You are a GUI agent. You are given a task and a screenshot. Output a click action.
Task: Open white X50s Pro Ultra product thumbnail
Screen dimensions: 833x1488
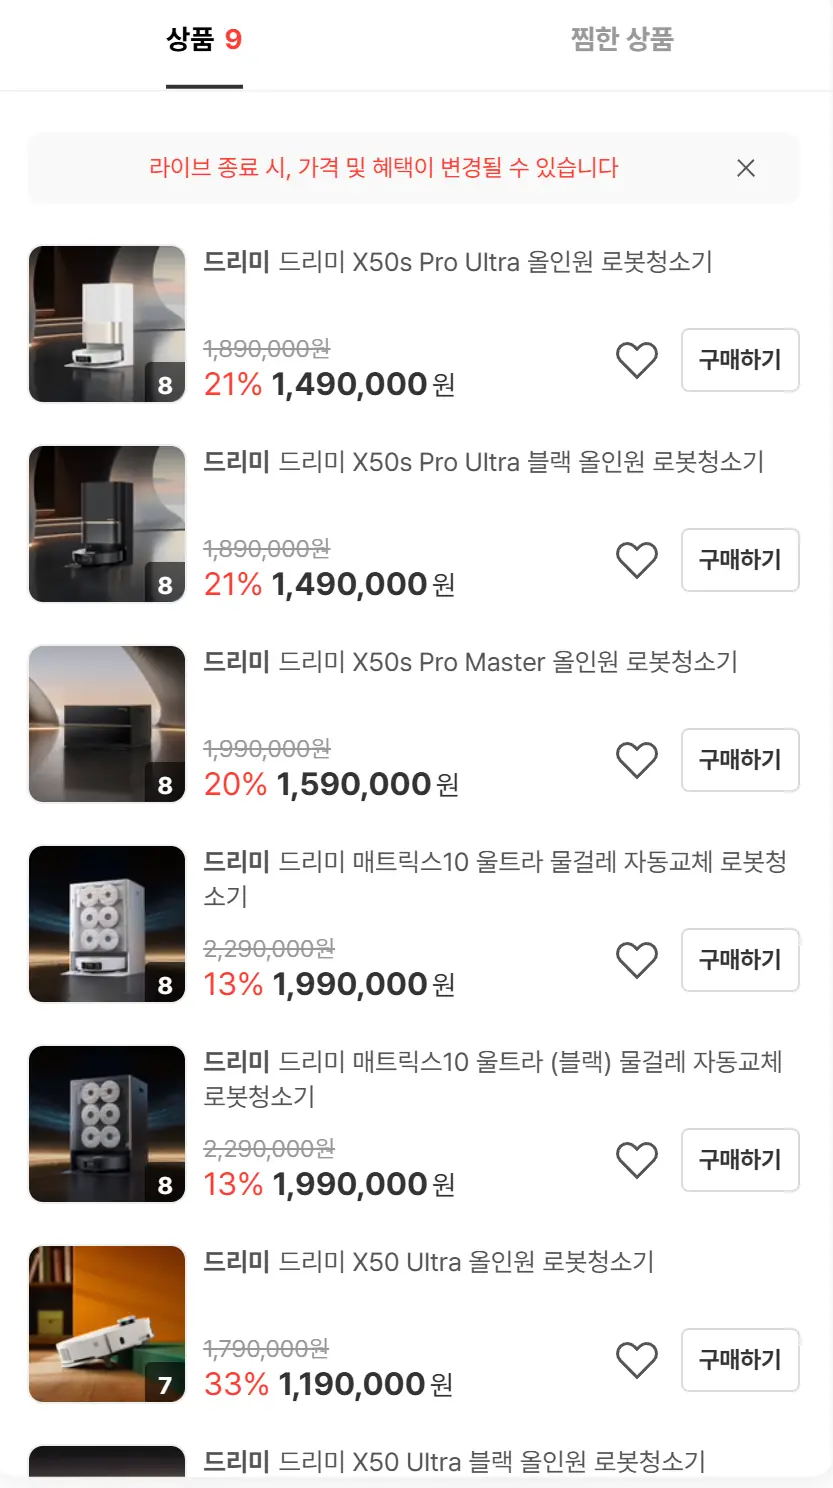click(107, 324)
